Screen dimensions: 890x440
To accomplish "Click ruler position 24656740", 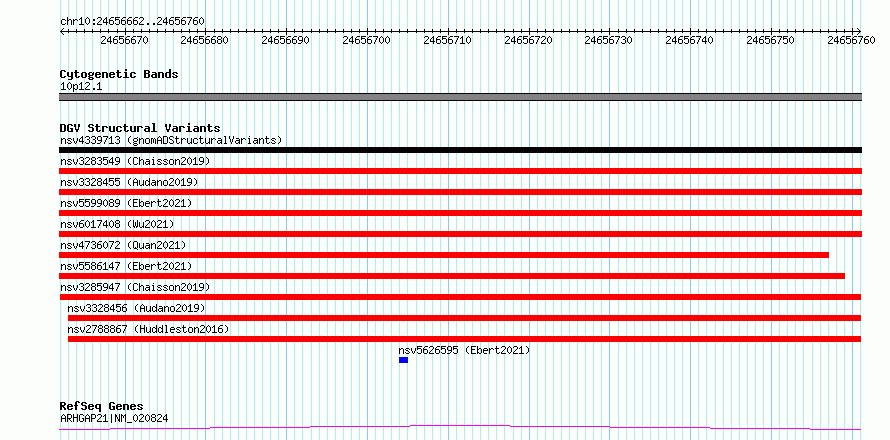I will click(690, 40).
